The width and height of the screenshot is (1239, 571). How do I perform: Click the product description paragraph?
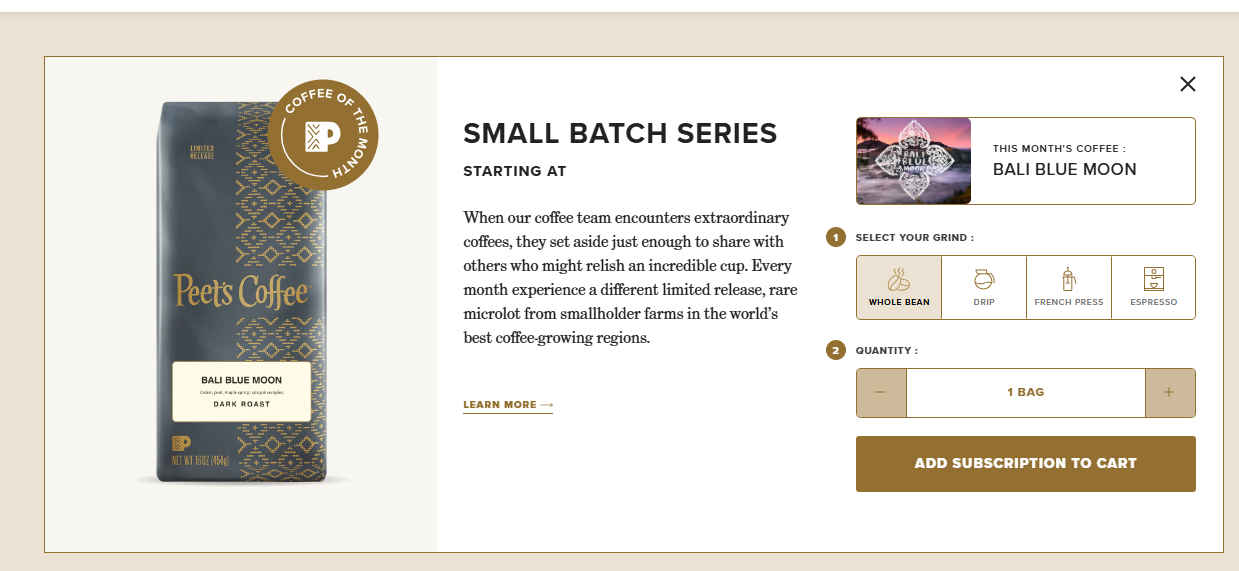[629, 278]
